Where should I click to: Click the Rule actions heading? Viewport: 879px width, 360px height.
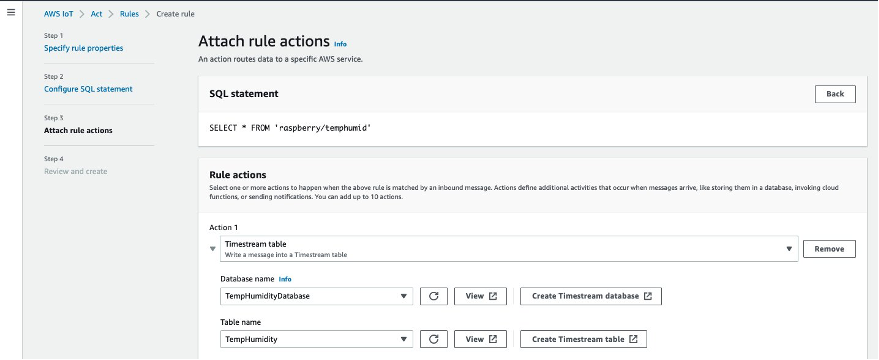click(x=238, y=175)
